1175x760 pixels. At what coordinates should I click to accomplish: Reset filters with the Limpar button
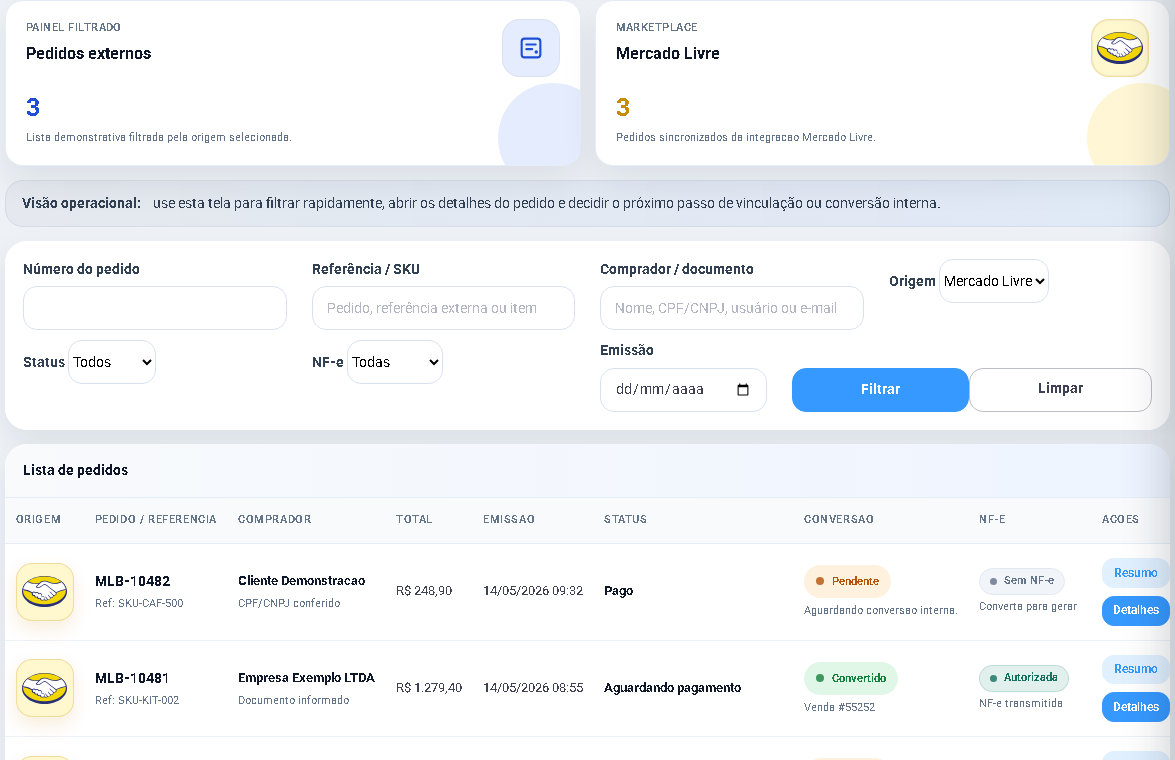click(x=1060, y=390)
